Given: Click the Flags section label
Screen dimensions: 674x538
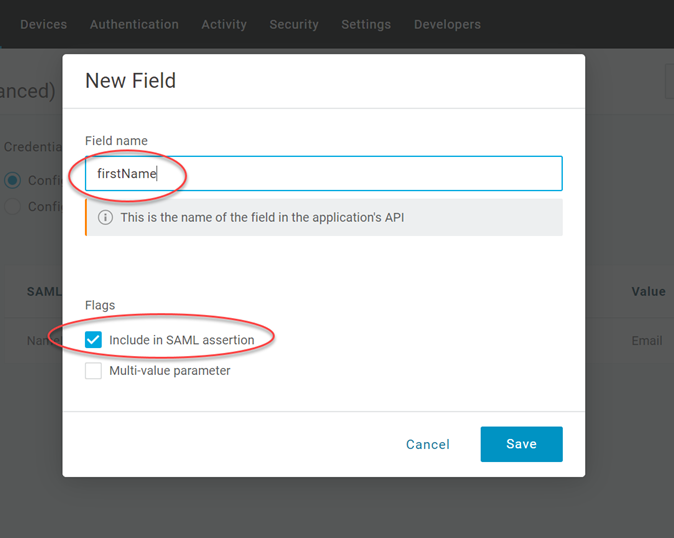Looking at the screenshot, I should tap(100, 305).
